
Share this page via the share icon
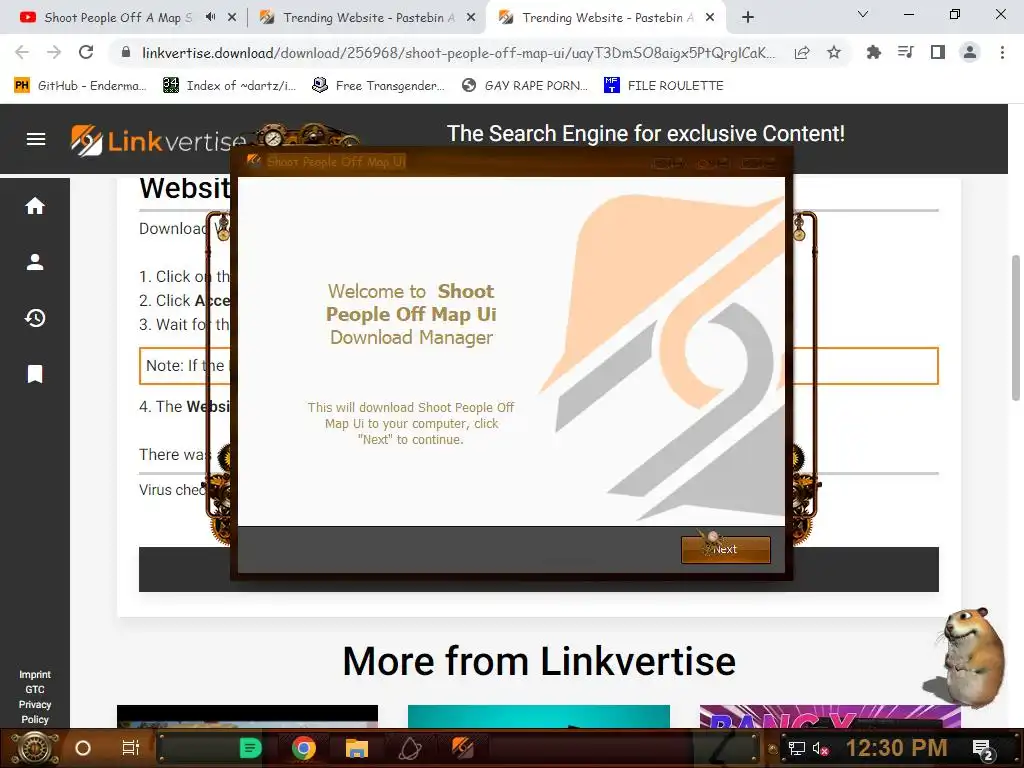(802, 53)
